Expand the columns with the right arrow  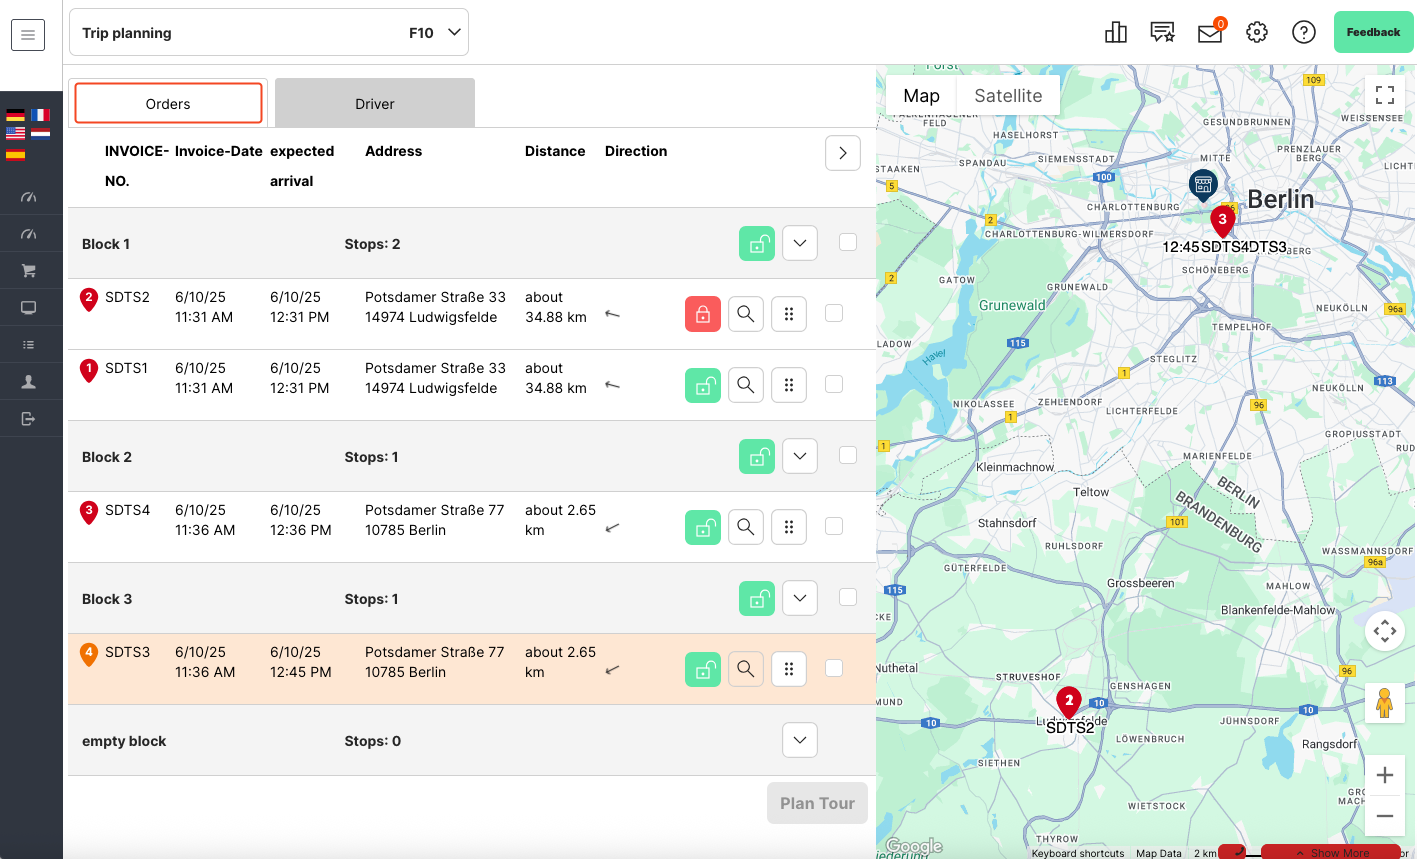click(843, 153)
